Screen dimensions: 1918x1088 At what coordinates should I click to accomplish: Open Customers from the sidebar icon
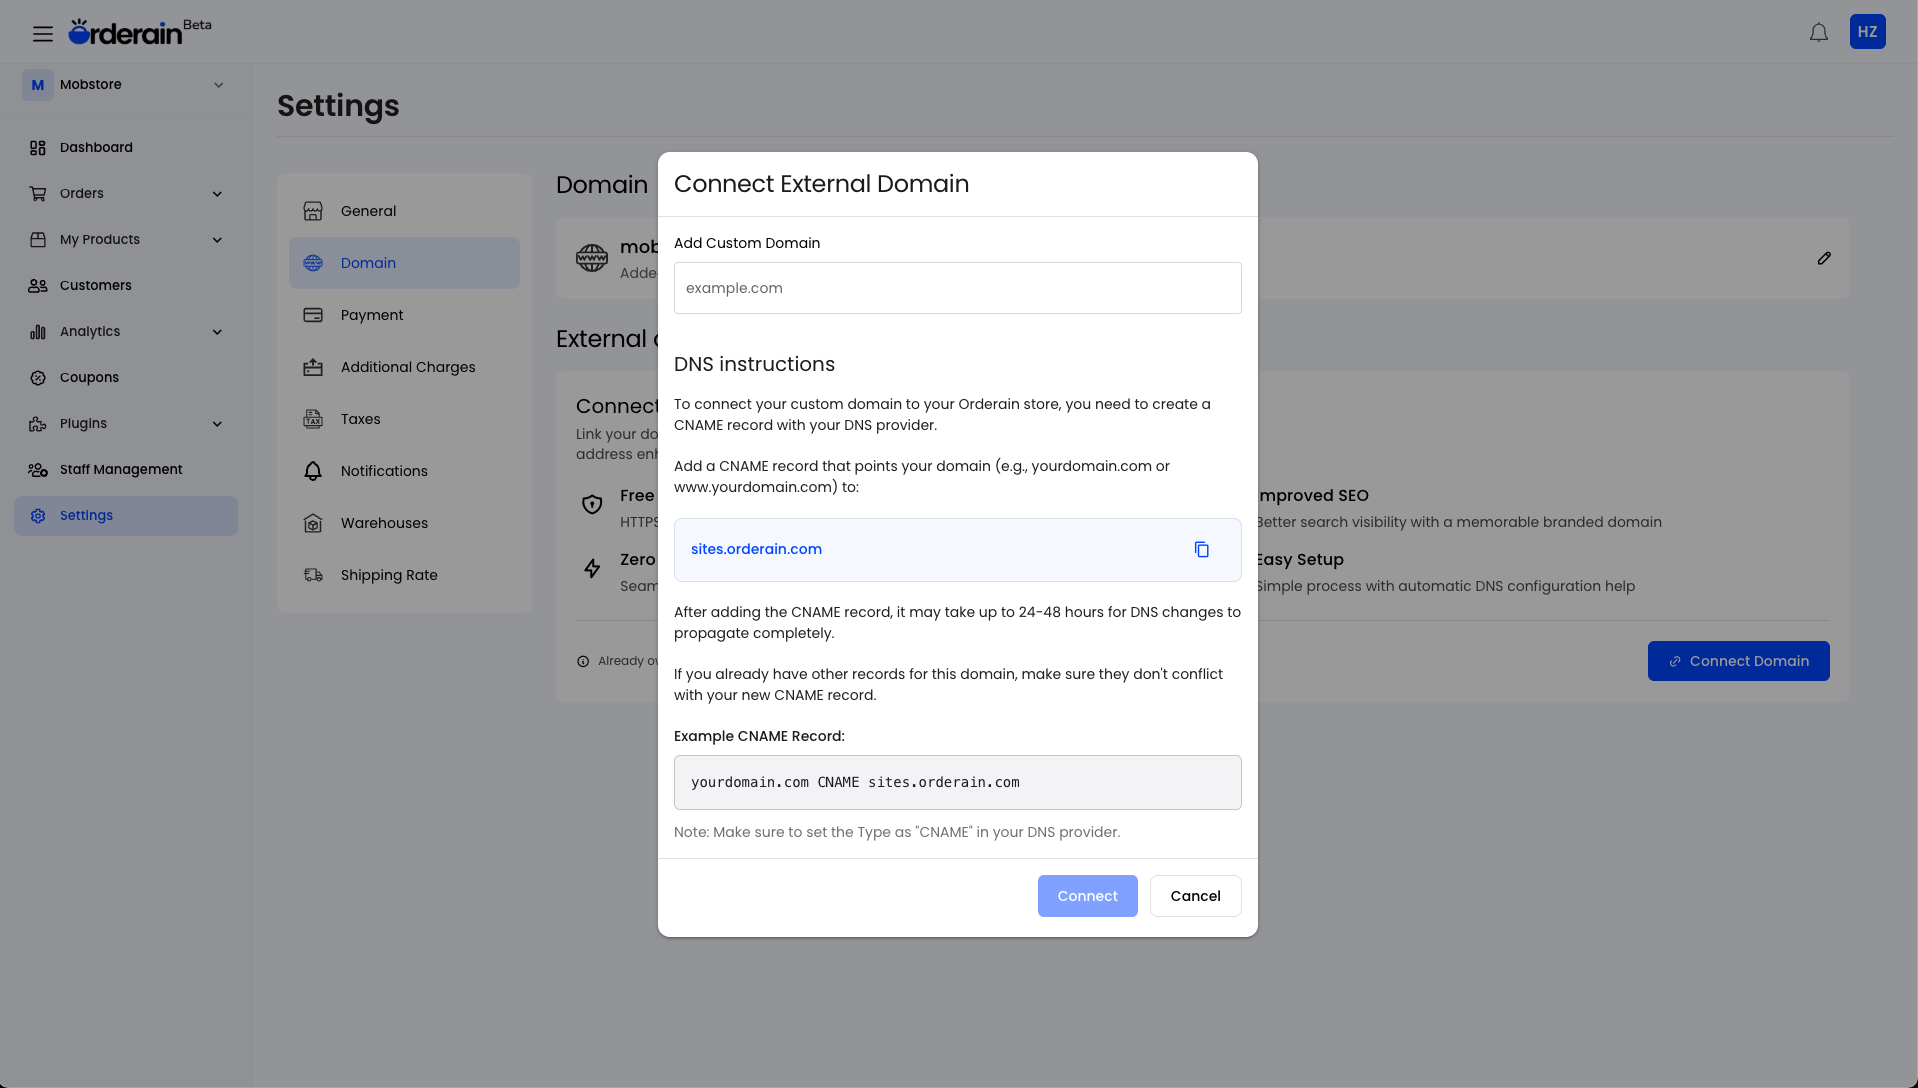(x=37, y=285)
